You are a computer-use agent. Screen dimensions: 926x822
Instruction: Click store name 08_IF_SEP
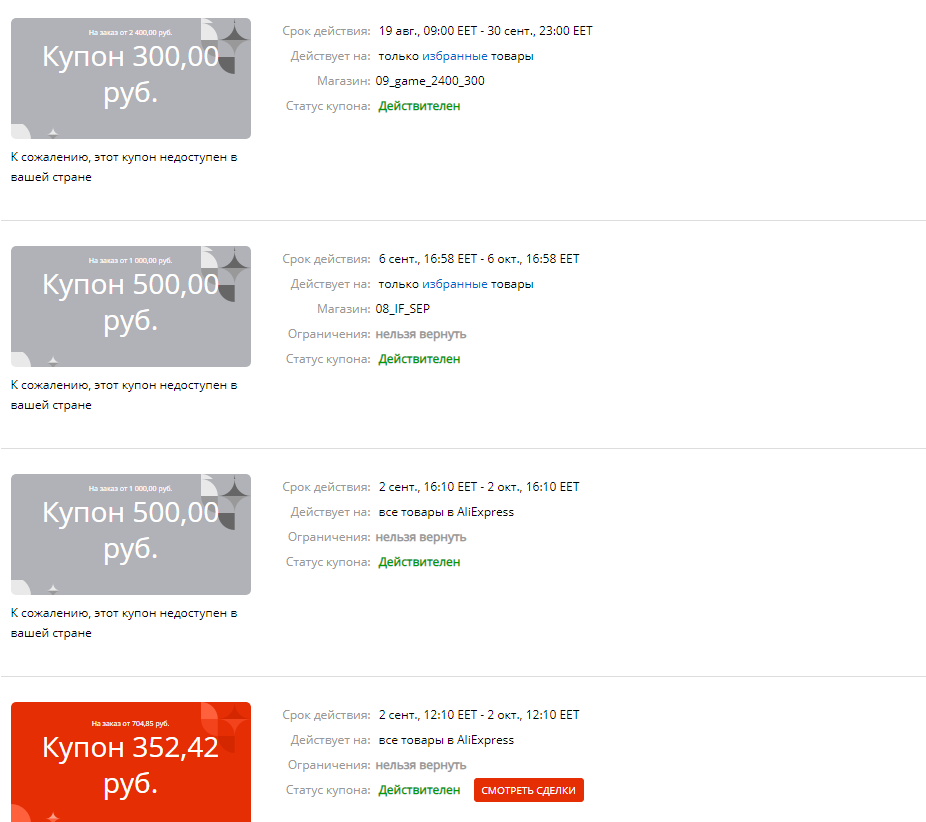[x=403, y=309]
